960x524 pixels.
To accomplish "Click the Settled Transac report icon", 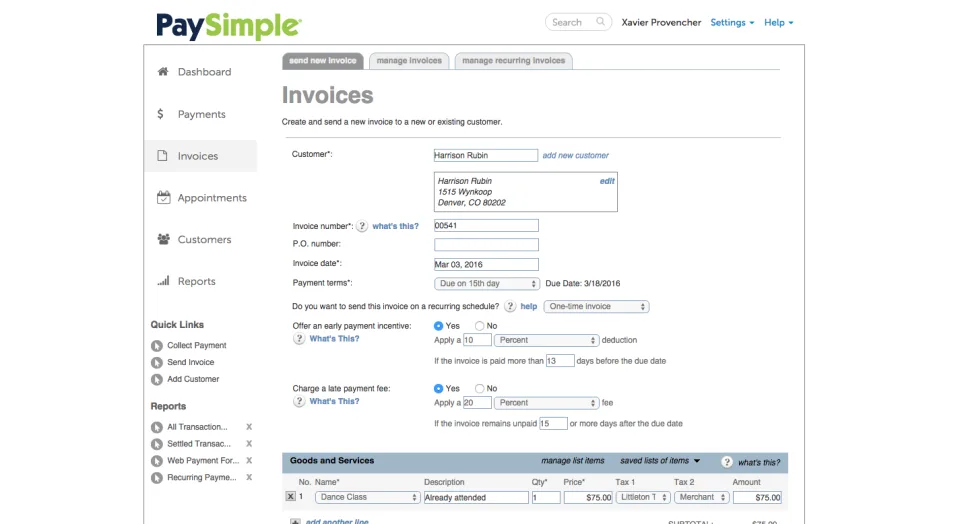I will click(157, 444).
